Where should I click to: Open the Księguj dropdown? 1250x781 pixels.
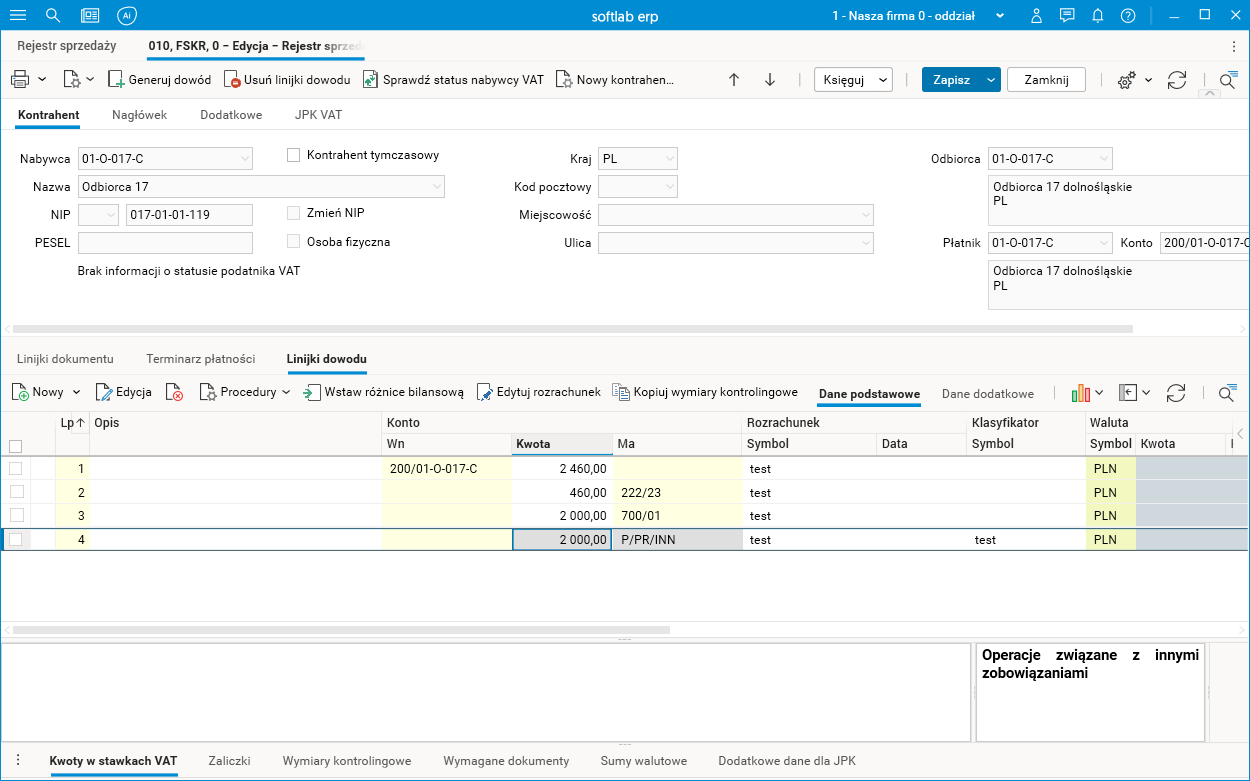854,80
